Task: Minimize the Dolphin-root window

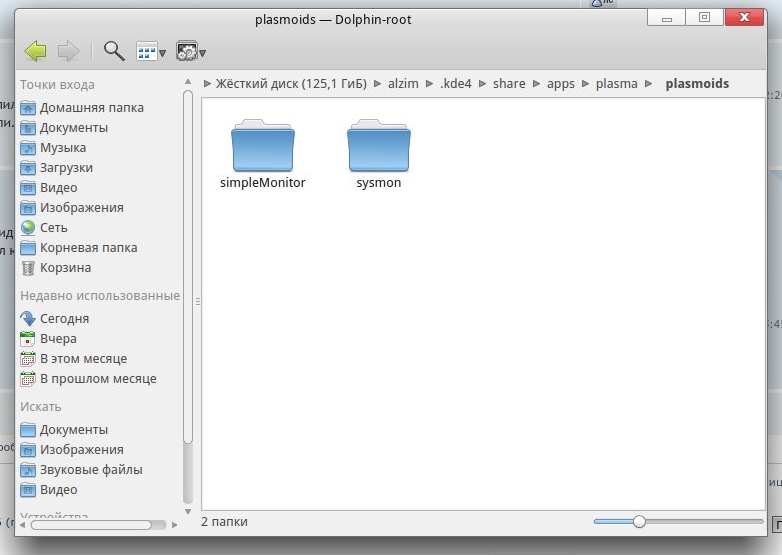Action: [x=667, y=17]
